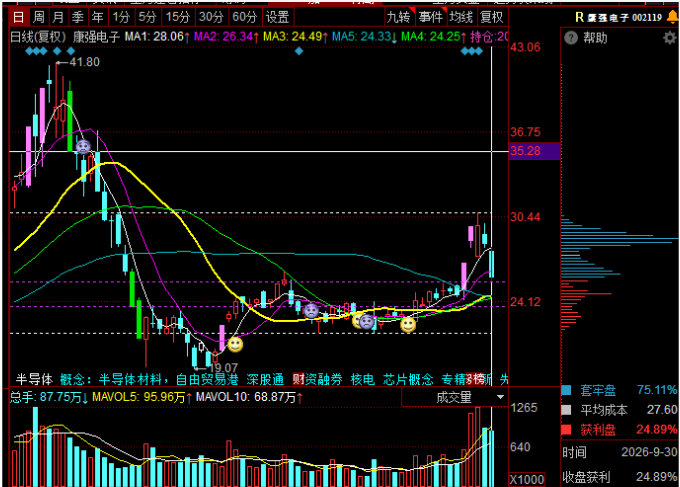Click the 43.06 price axis label

coord(526,47)
